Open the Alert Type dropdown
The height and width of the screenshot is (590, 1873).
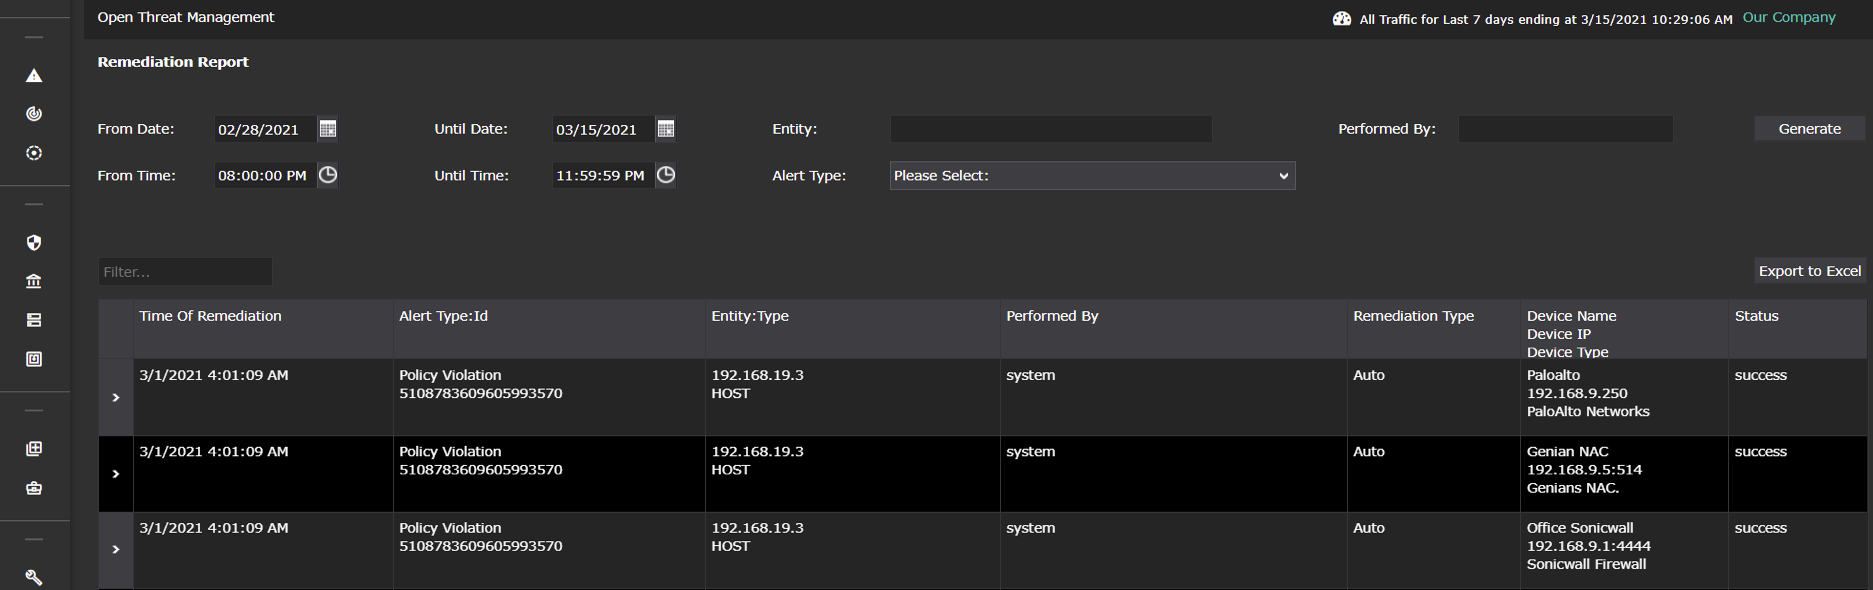click(x=1092, y=176)
